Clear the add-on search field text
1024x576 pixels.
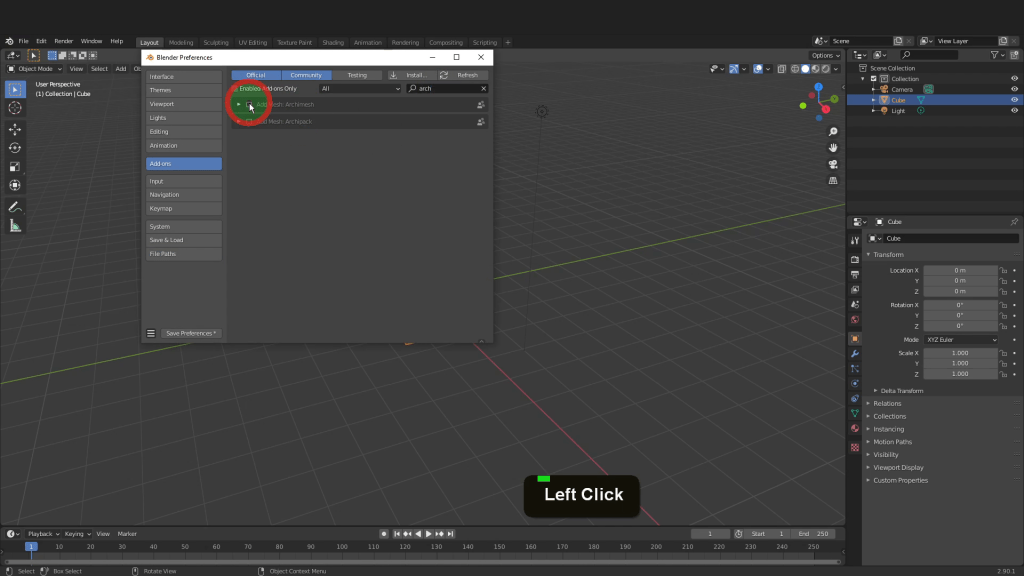pyautogui.click(x=483, y=88)
